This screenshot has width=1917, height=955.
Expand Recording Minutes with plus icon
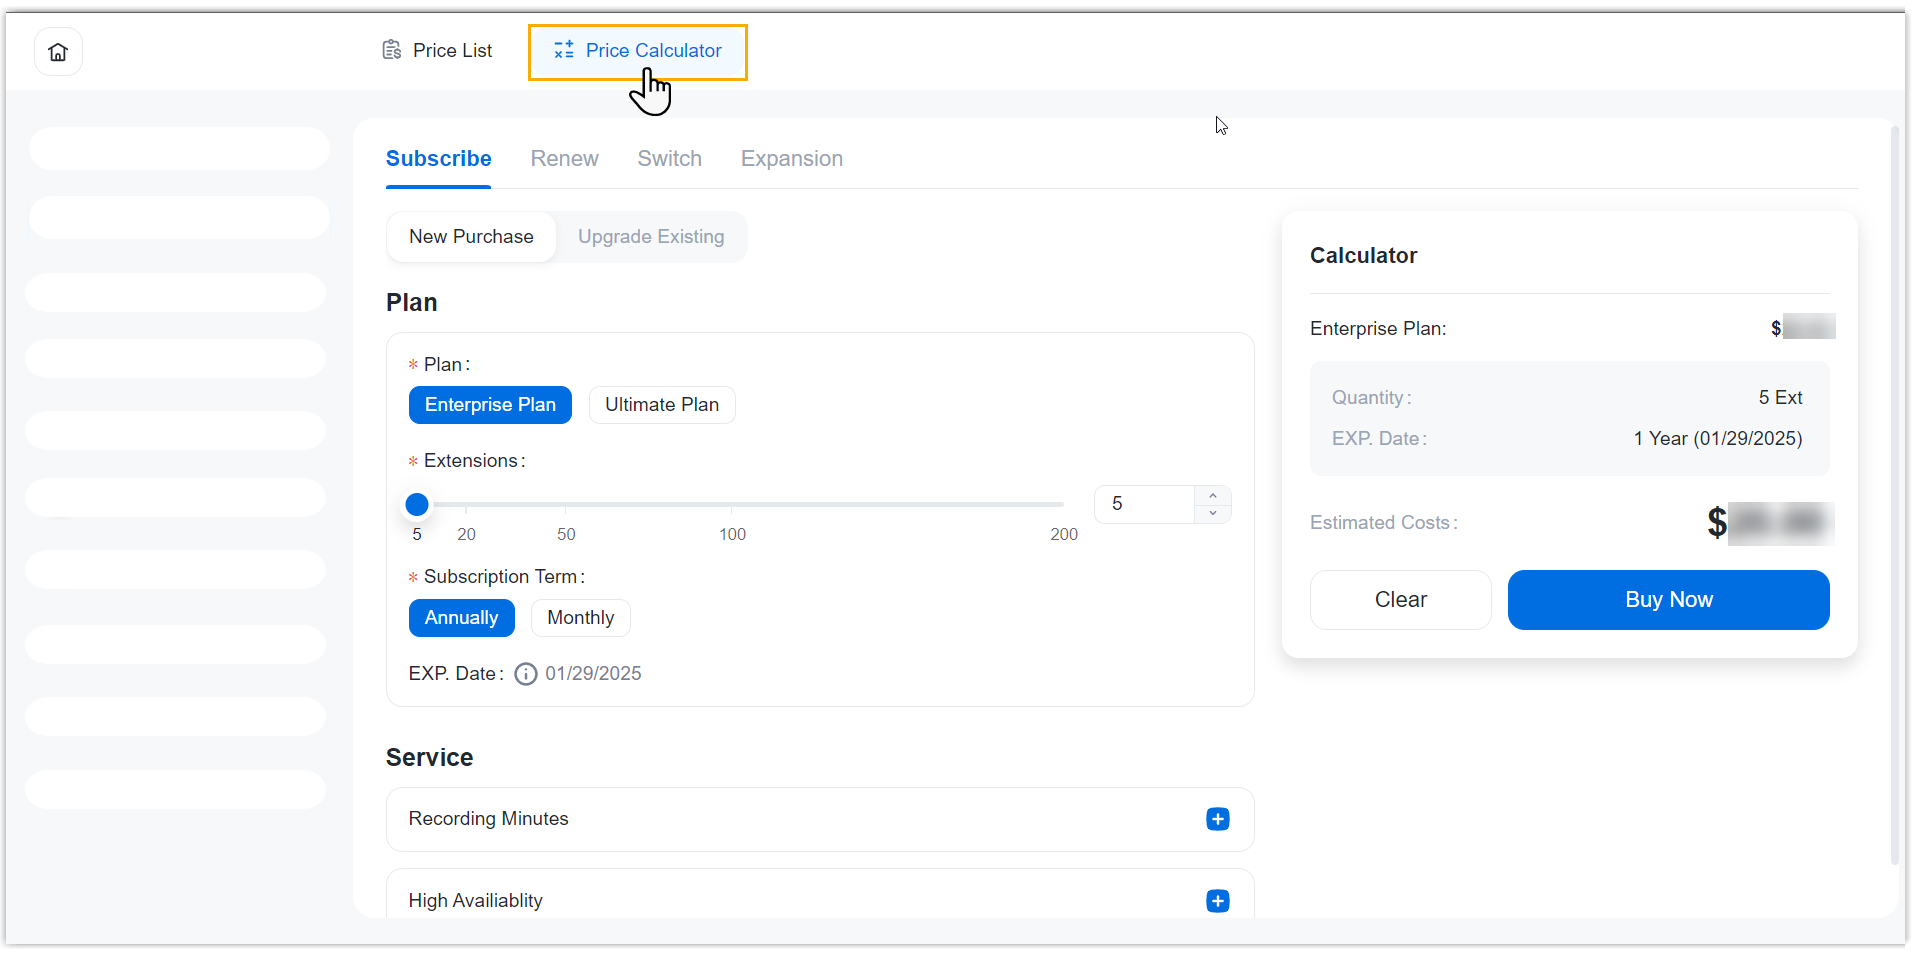1217,819
